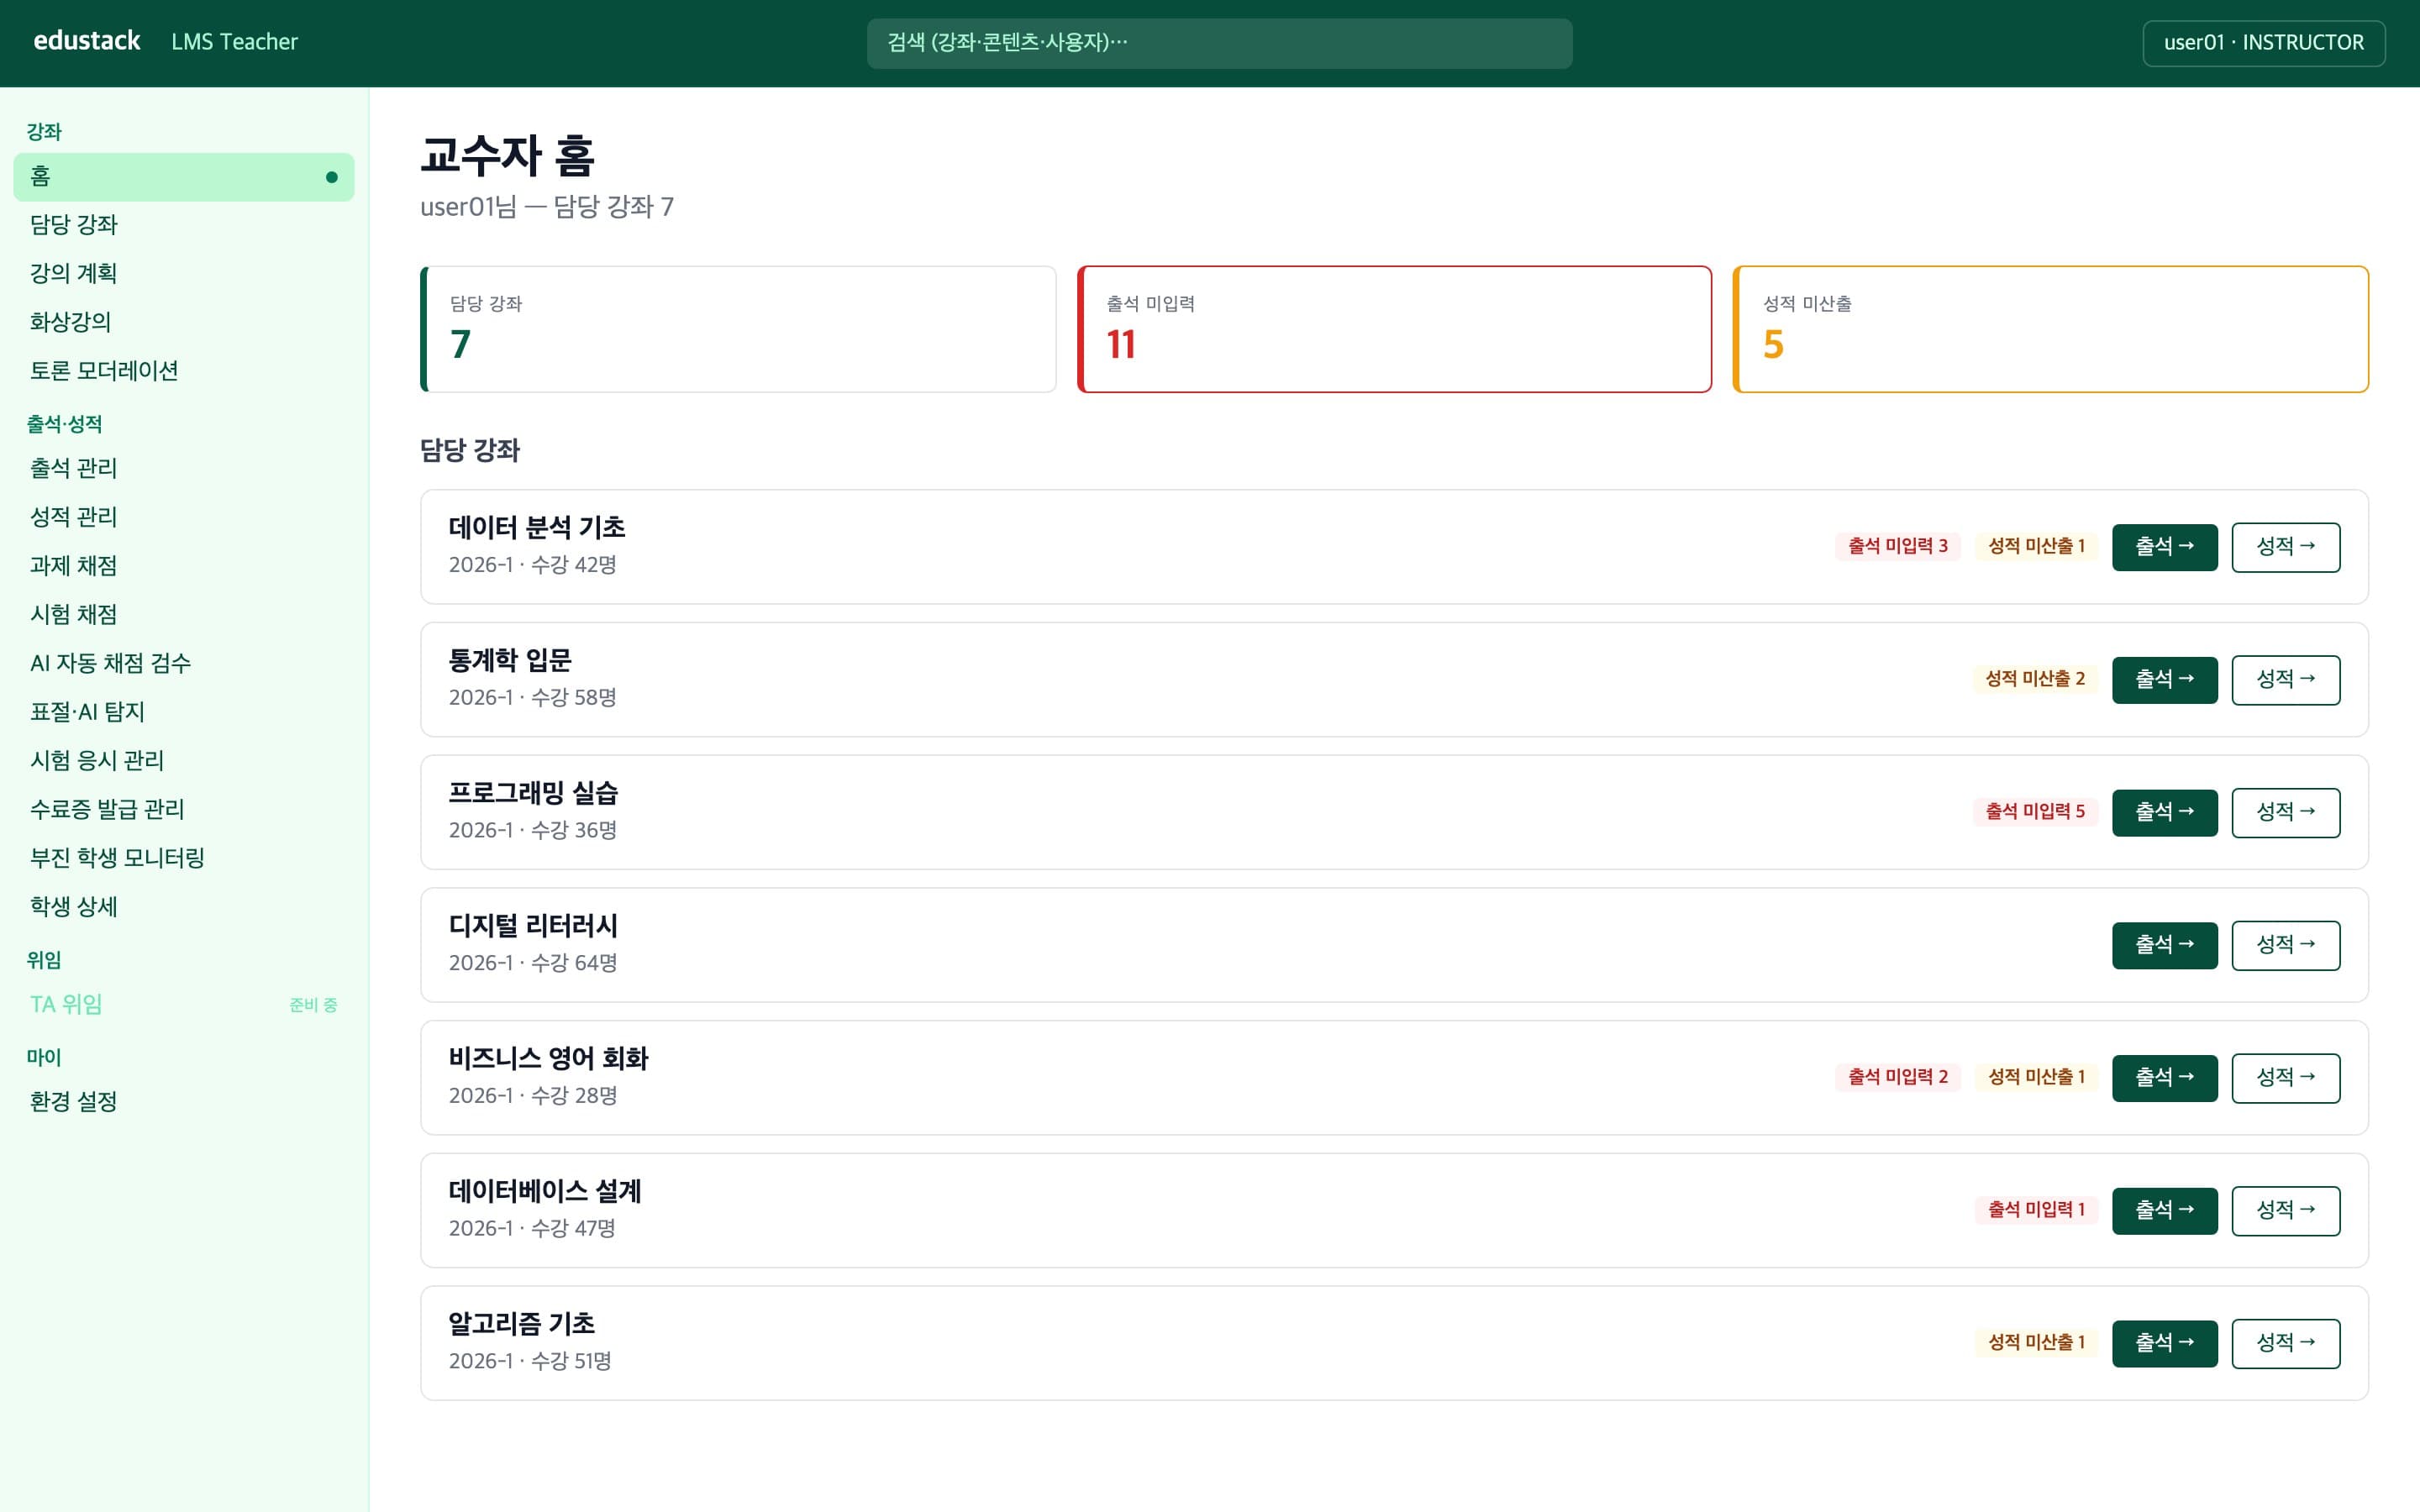Click the TA 위임 item marked 준비 중

[x=184, y=1004]
